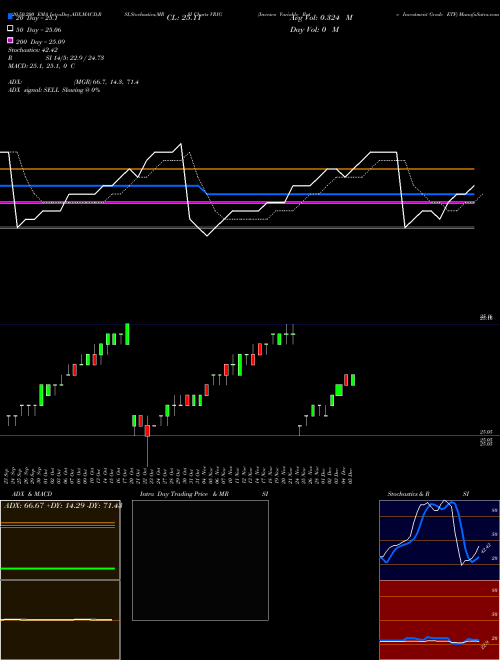The image size is (500, 660).
Task: Click the 'SI 14/3: 22.9 / 24.73' value
Action: (x=75, y=58)
